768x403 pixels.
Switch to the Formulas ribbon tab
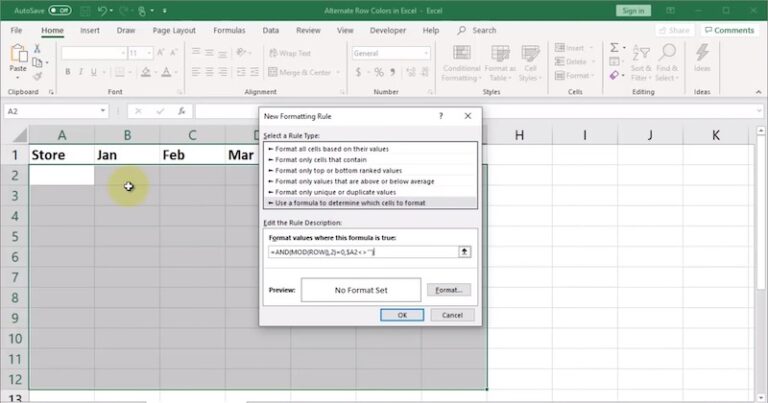click(x=229, y=30)
